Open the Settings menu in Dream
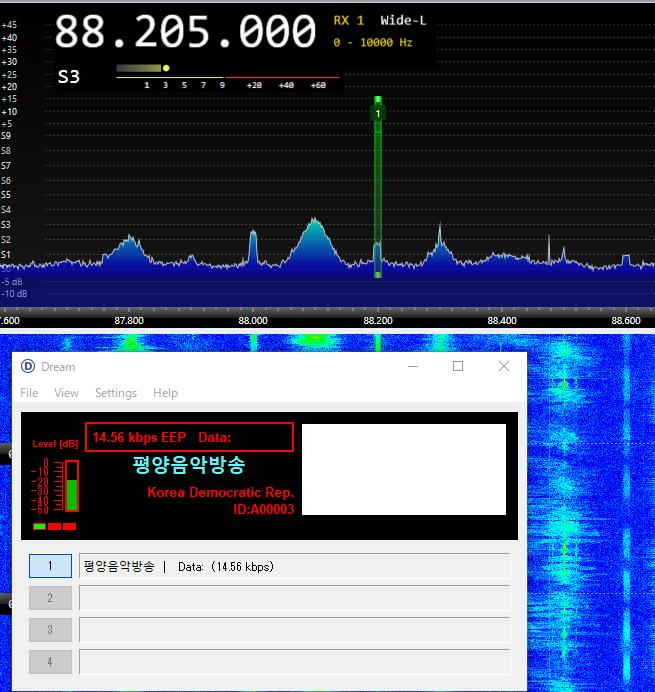Image resolution: width=655 pixels, height=692 pixels. pyautogui.click(x=116, y=393)
